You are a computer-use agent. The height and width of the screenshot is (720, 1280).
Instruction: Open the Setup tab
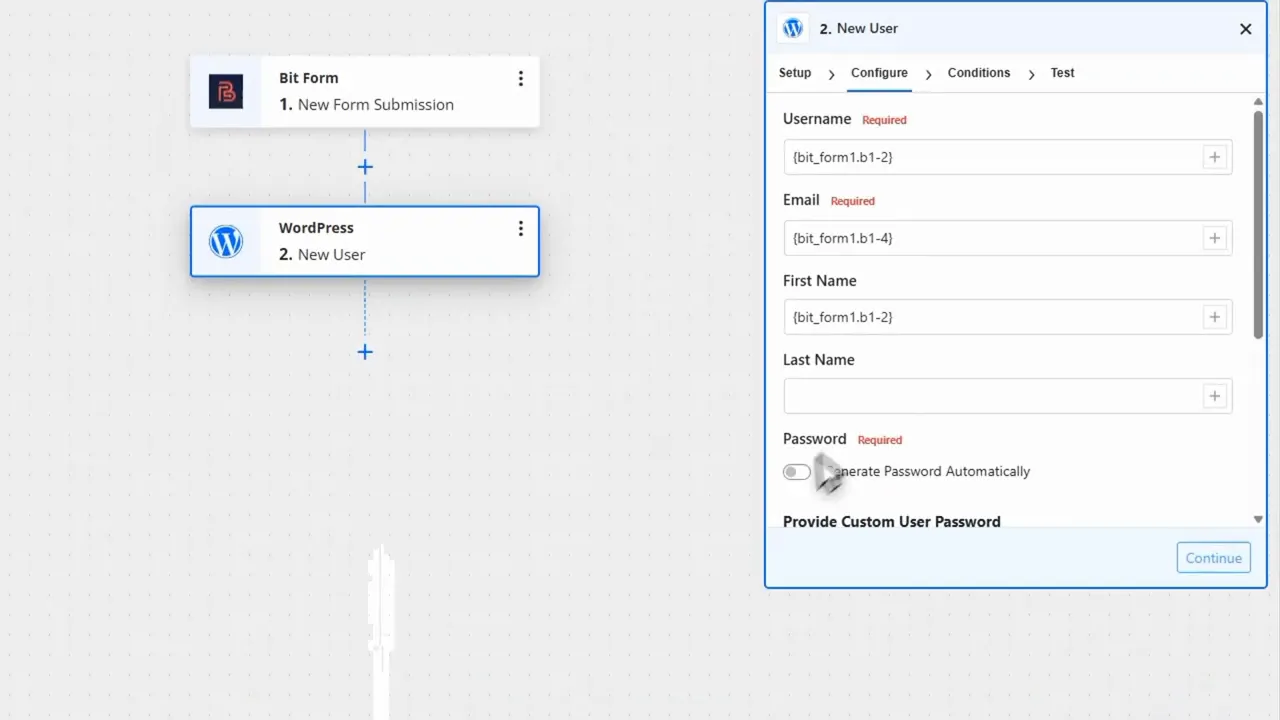point(795,73)
